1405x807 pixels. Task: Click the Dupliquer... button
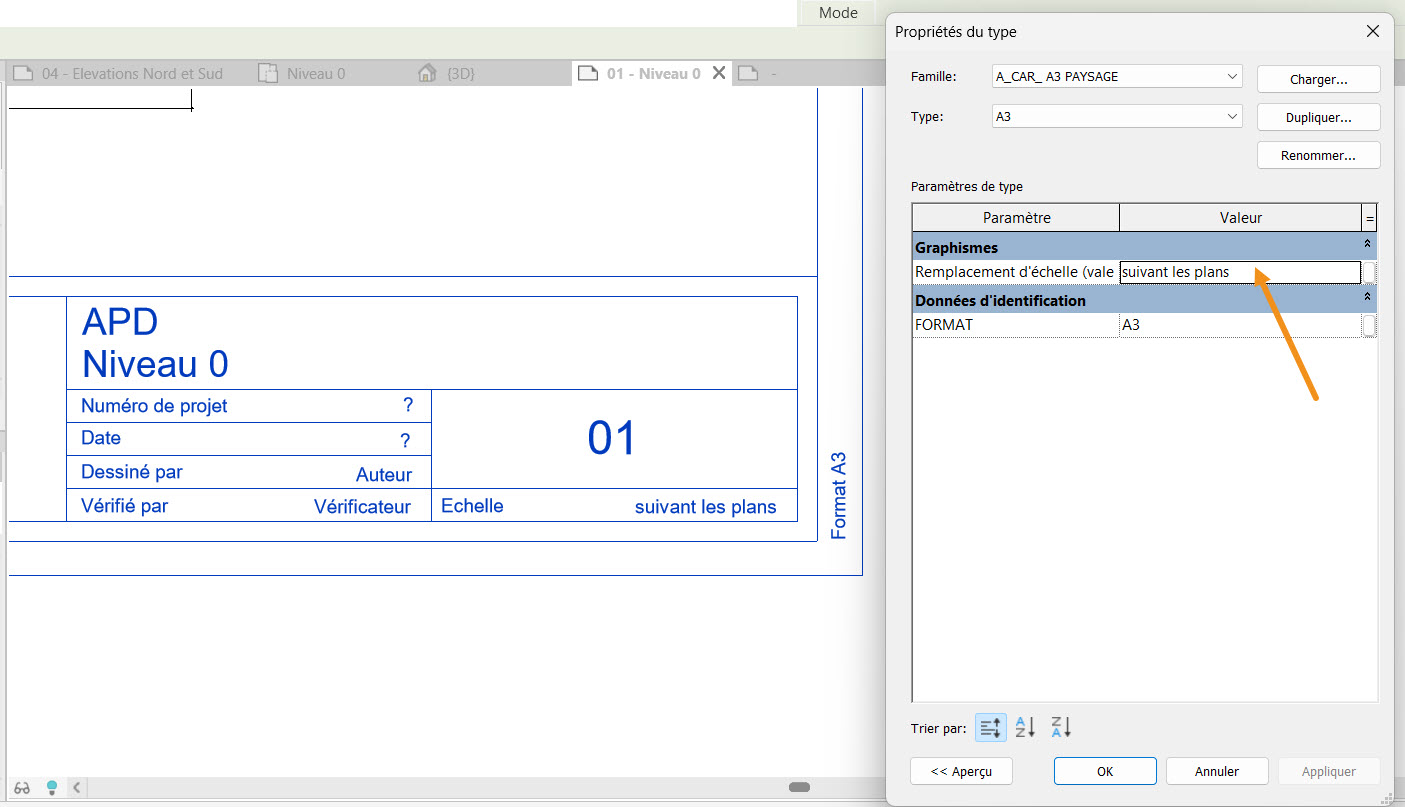tap(1318, 117)
